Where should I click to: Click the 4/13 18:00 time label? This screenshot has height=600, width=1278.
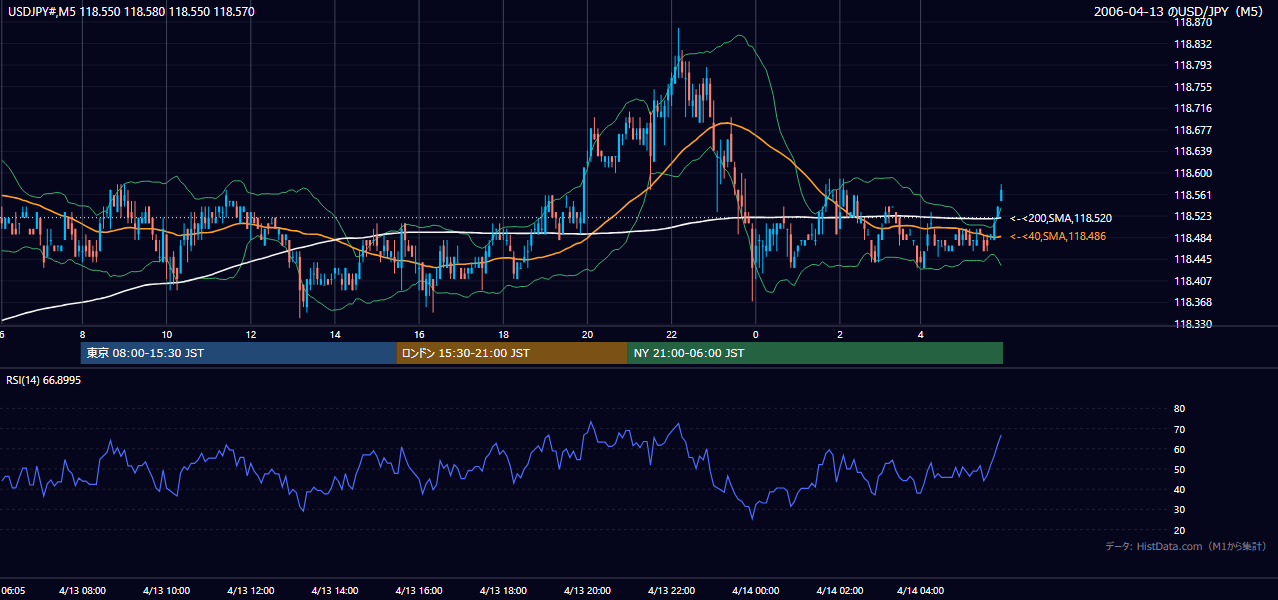click(x=503, y=591)
